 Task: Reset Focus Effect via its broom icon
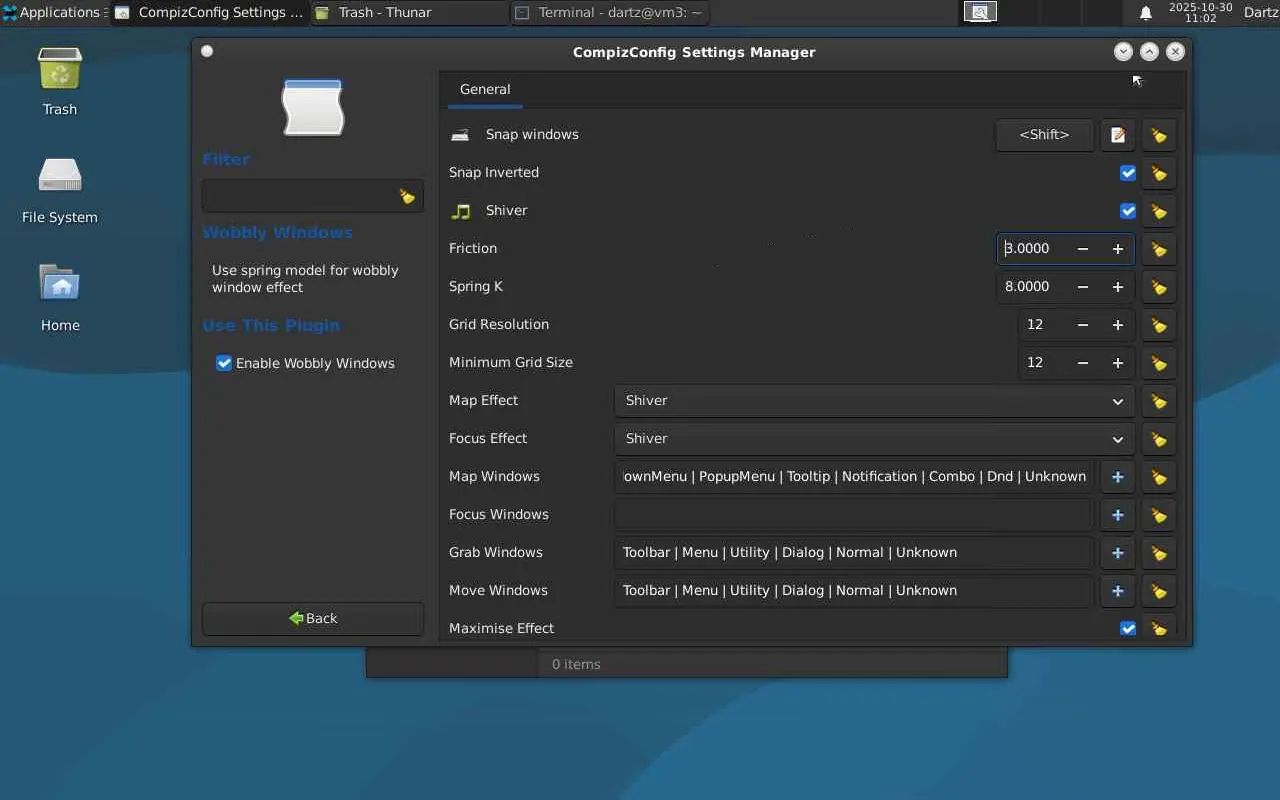(1158, 439)
